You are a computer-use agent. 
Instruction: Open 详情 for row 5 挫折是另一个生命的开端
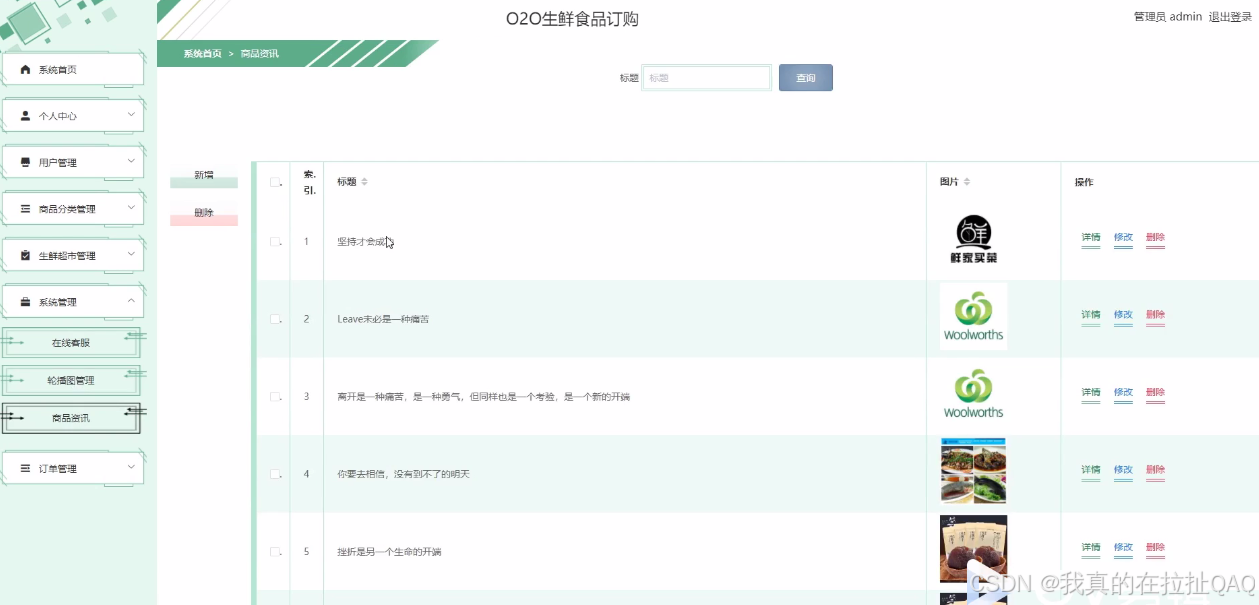pyautogui.click(x=1091, y=548)
